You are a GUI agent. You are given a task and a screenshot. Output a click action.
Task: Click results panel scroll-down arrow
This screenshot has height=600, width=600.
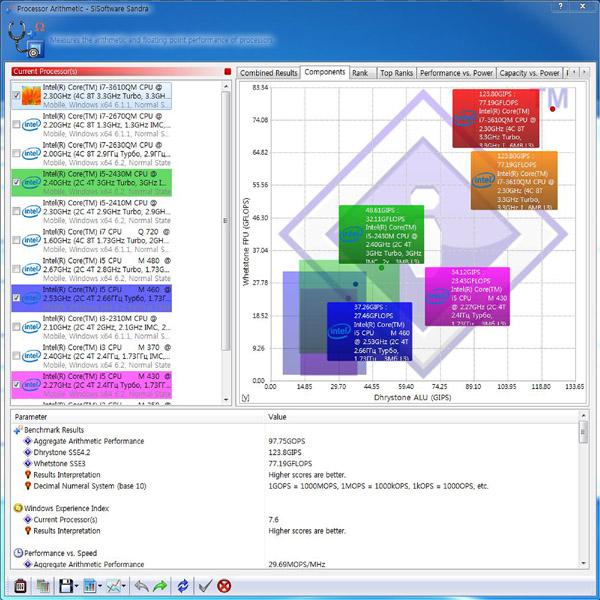(583, 563)
